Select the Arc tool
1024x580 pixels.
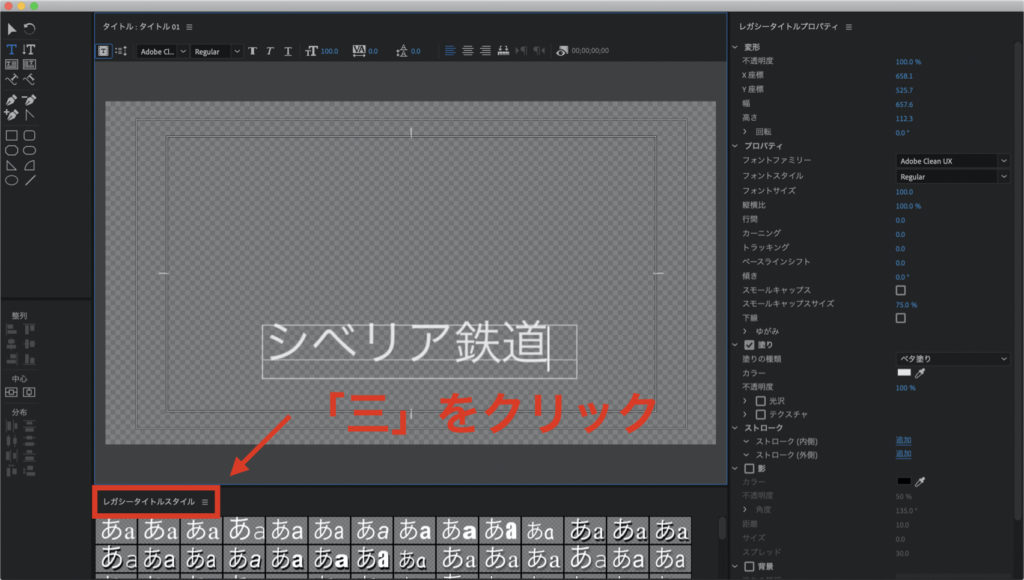(29, 165)
